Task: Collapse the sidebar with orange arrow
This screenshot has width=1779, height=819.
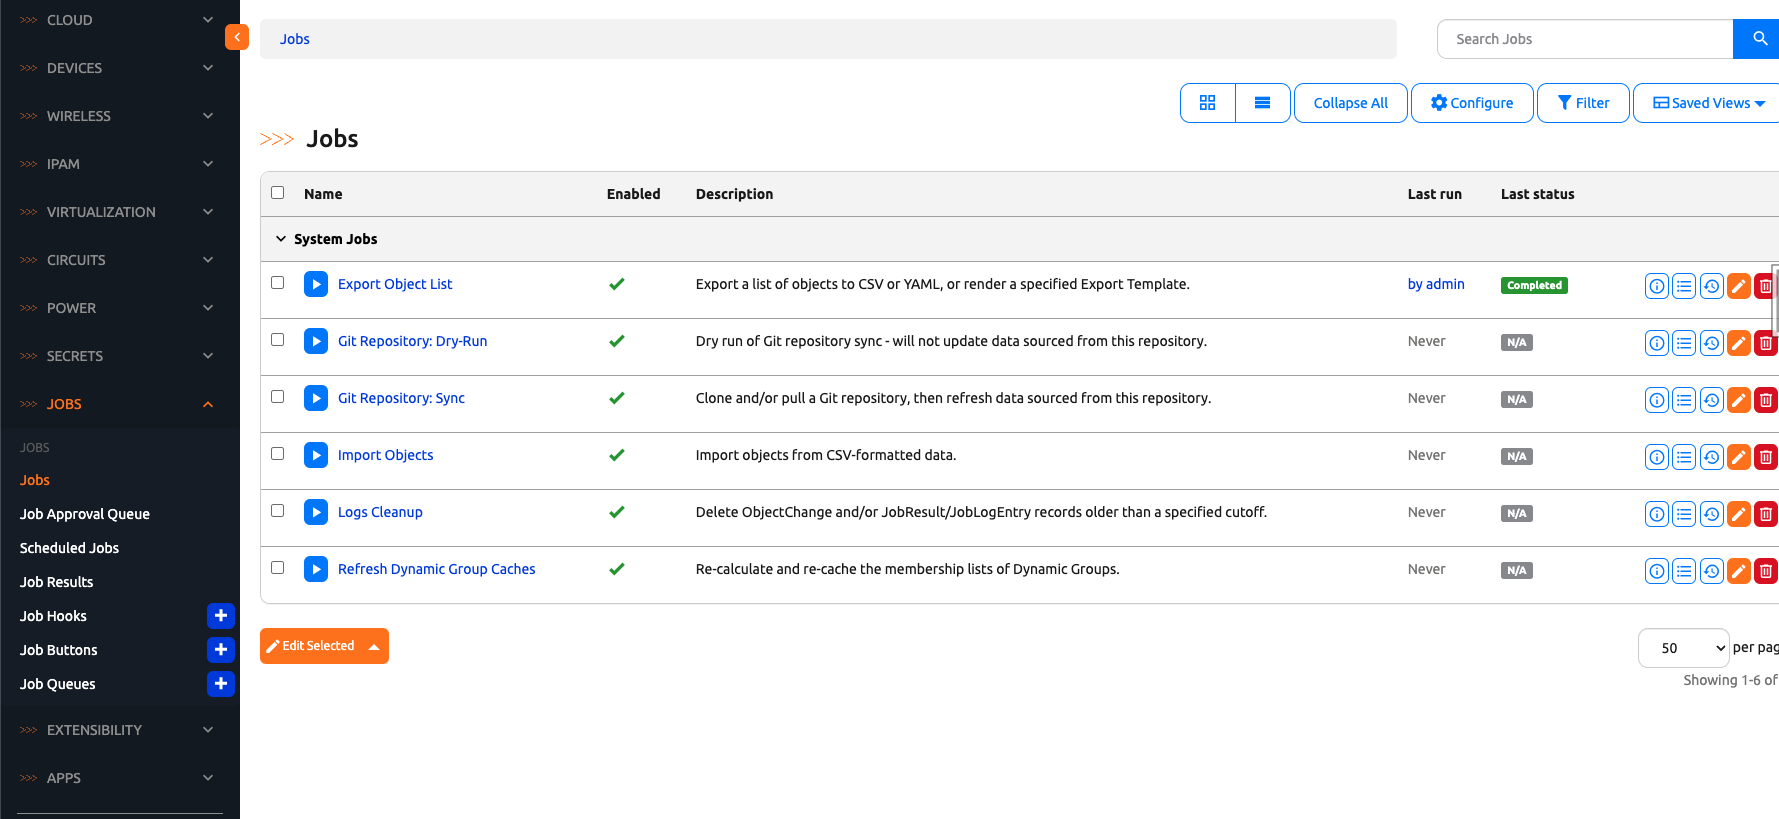Action: point(237,37)
